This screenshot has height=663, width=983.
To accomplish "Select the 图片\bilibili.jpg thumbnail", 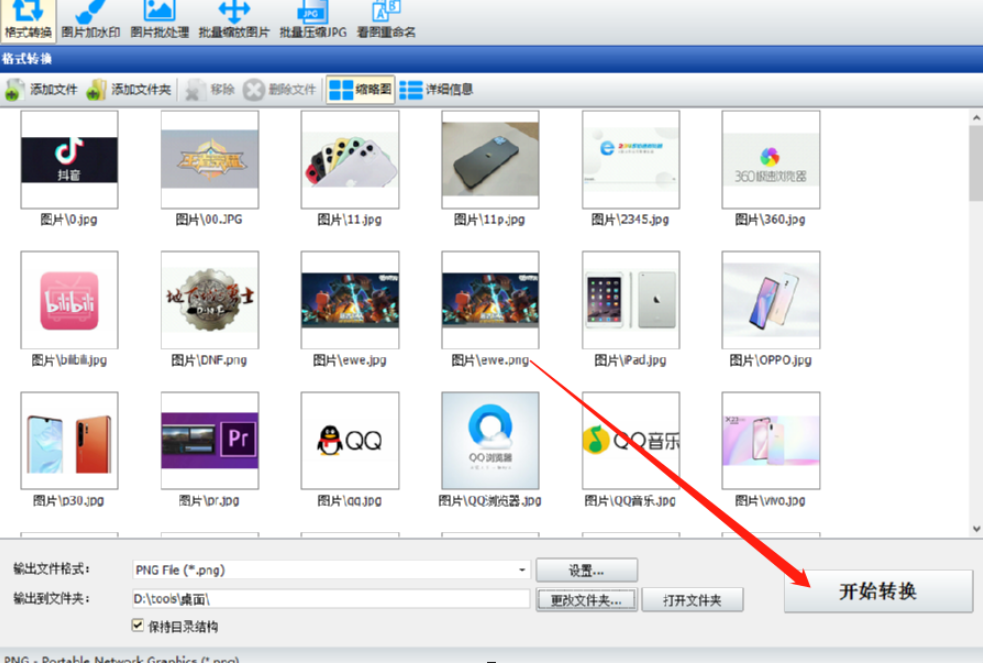I will pyautogui.click(x=68, y=300).
